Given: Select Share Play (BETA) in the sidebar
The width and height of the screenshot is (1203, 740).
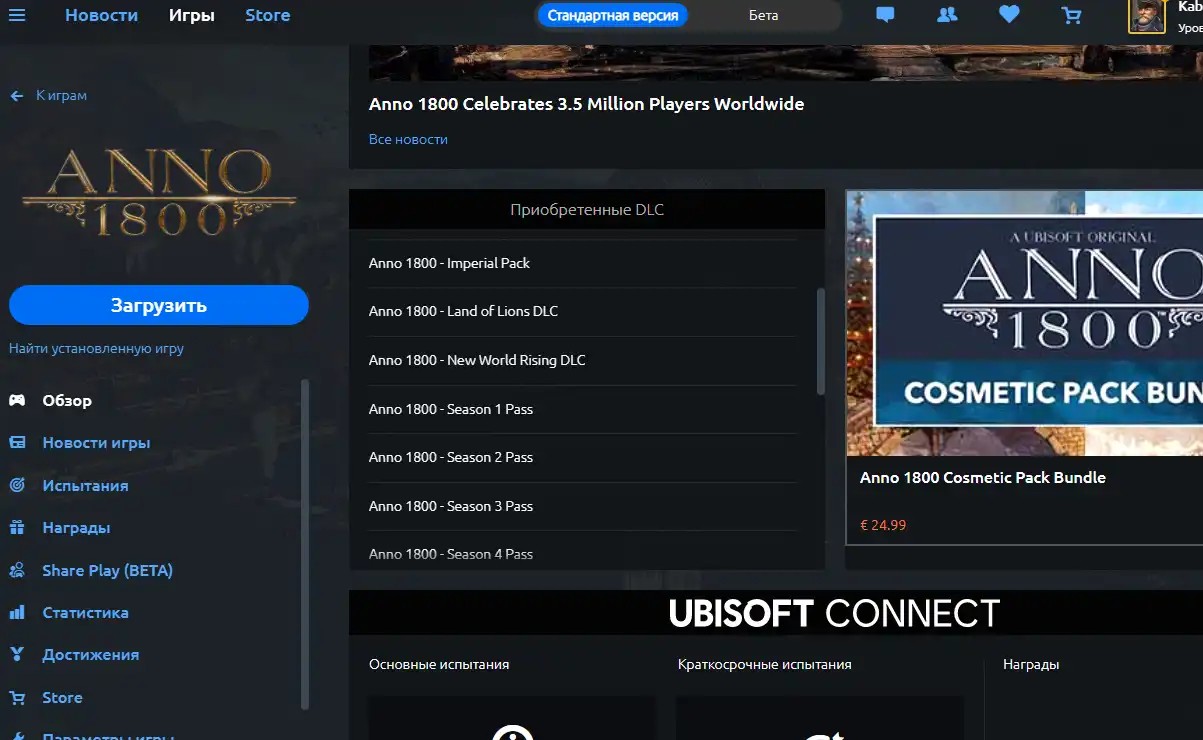Looking at the screenshot, I should coord(108,570).
